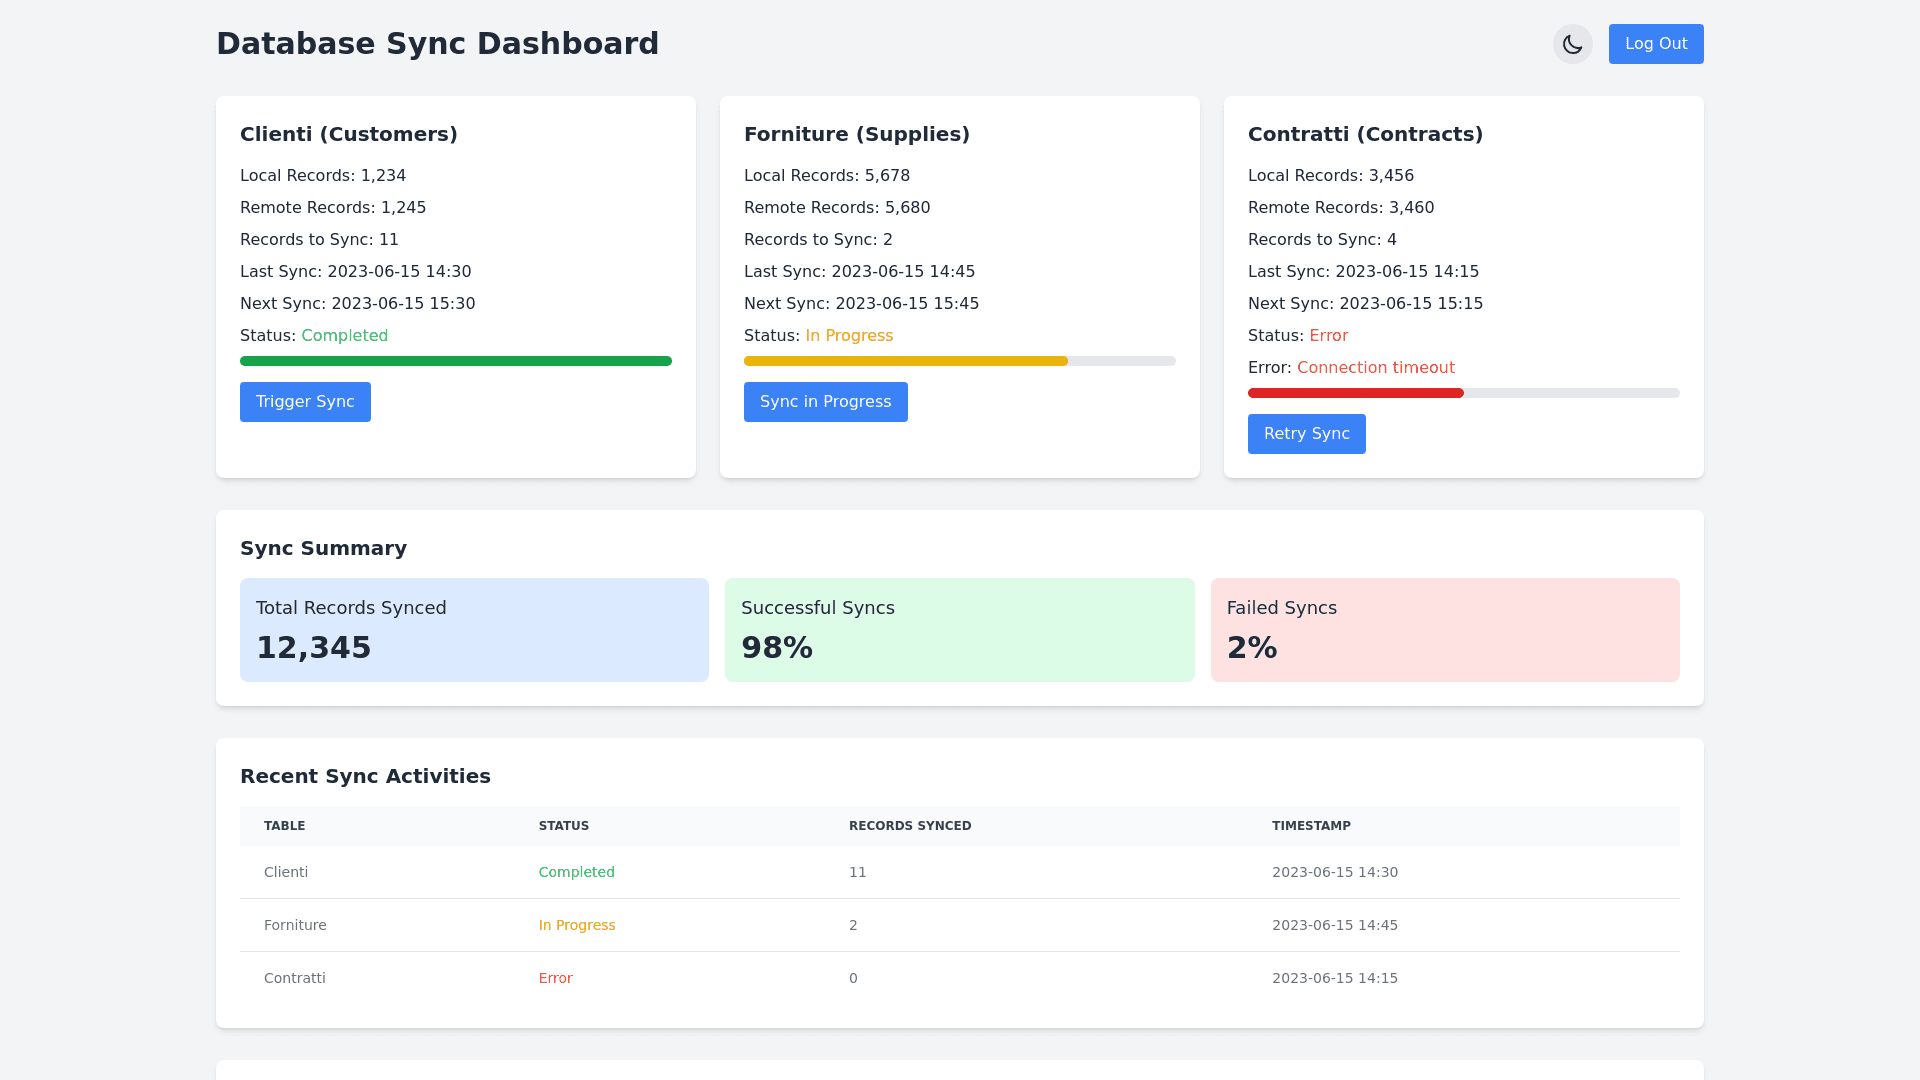The width and height of the screenshot is (1920, 1080).
Task: Click the Database Sync Dashboard title
Action: (x=437, y=44)
